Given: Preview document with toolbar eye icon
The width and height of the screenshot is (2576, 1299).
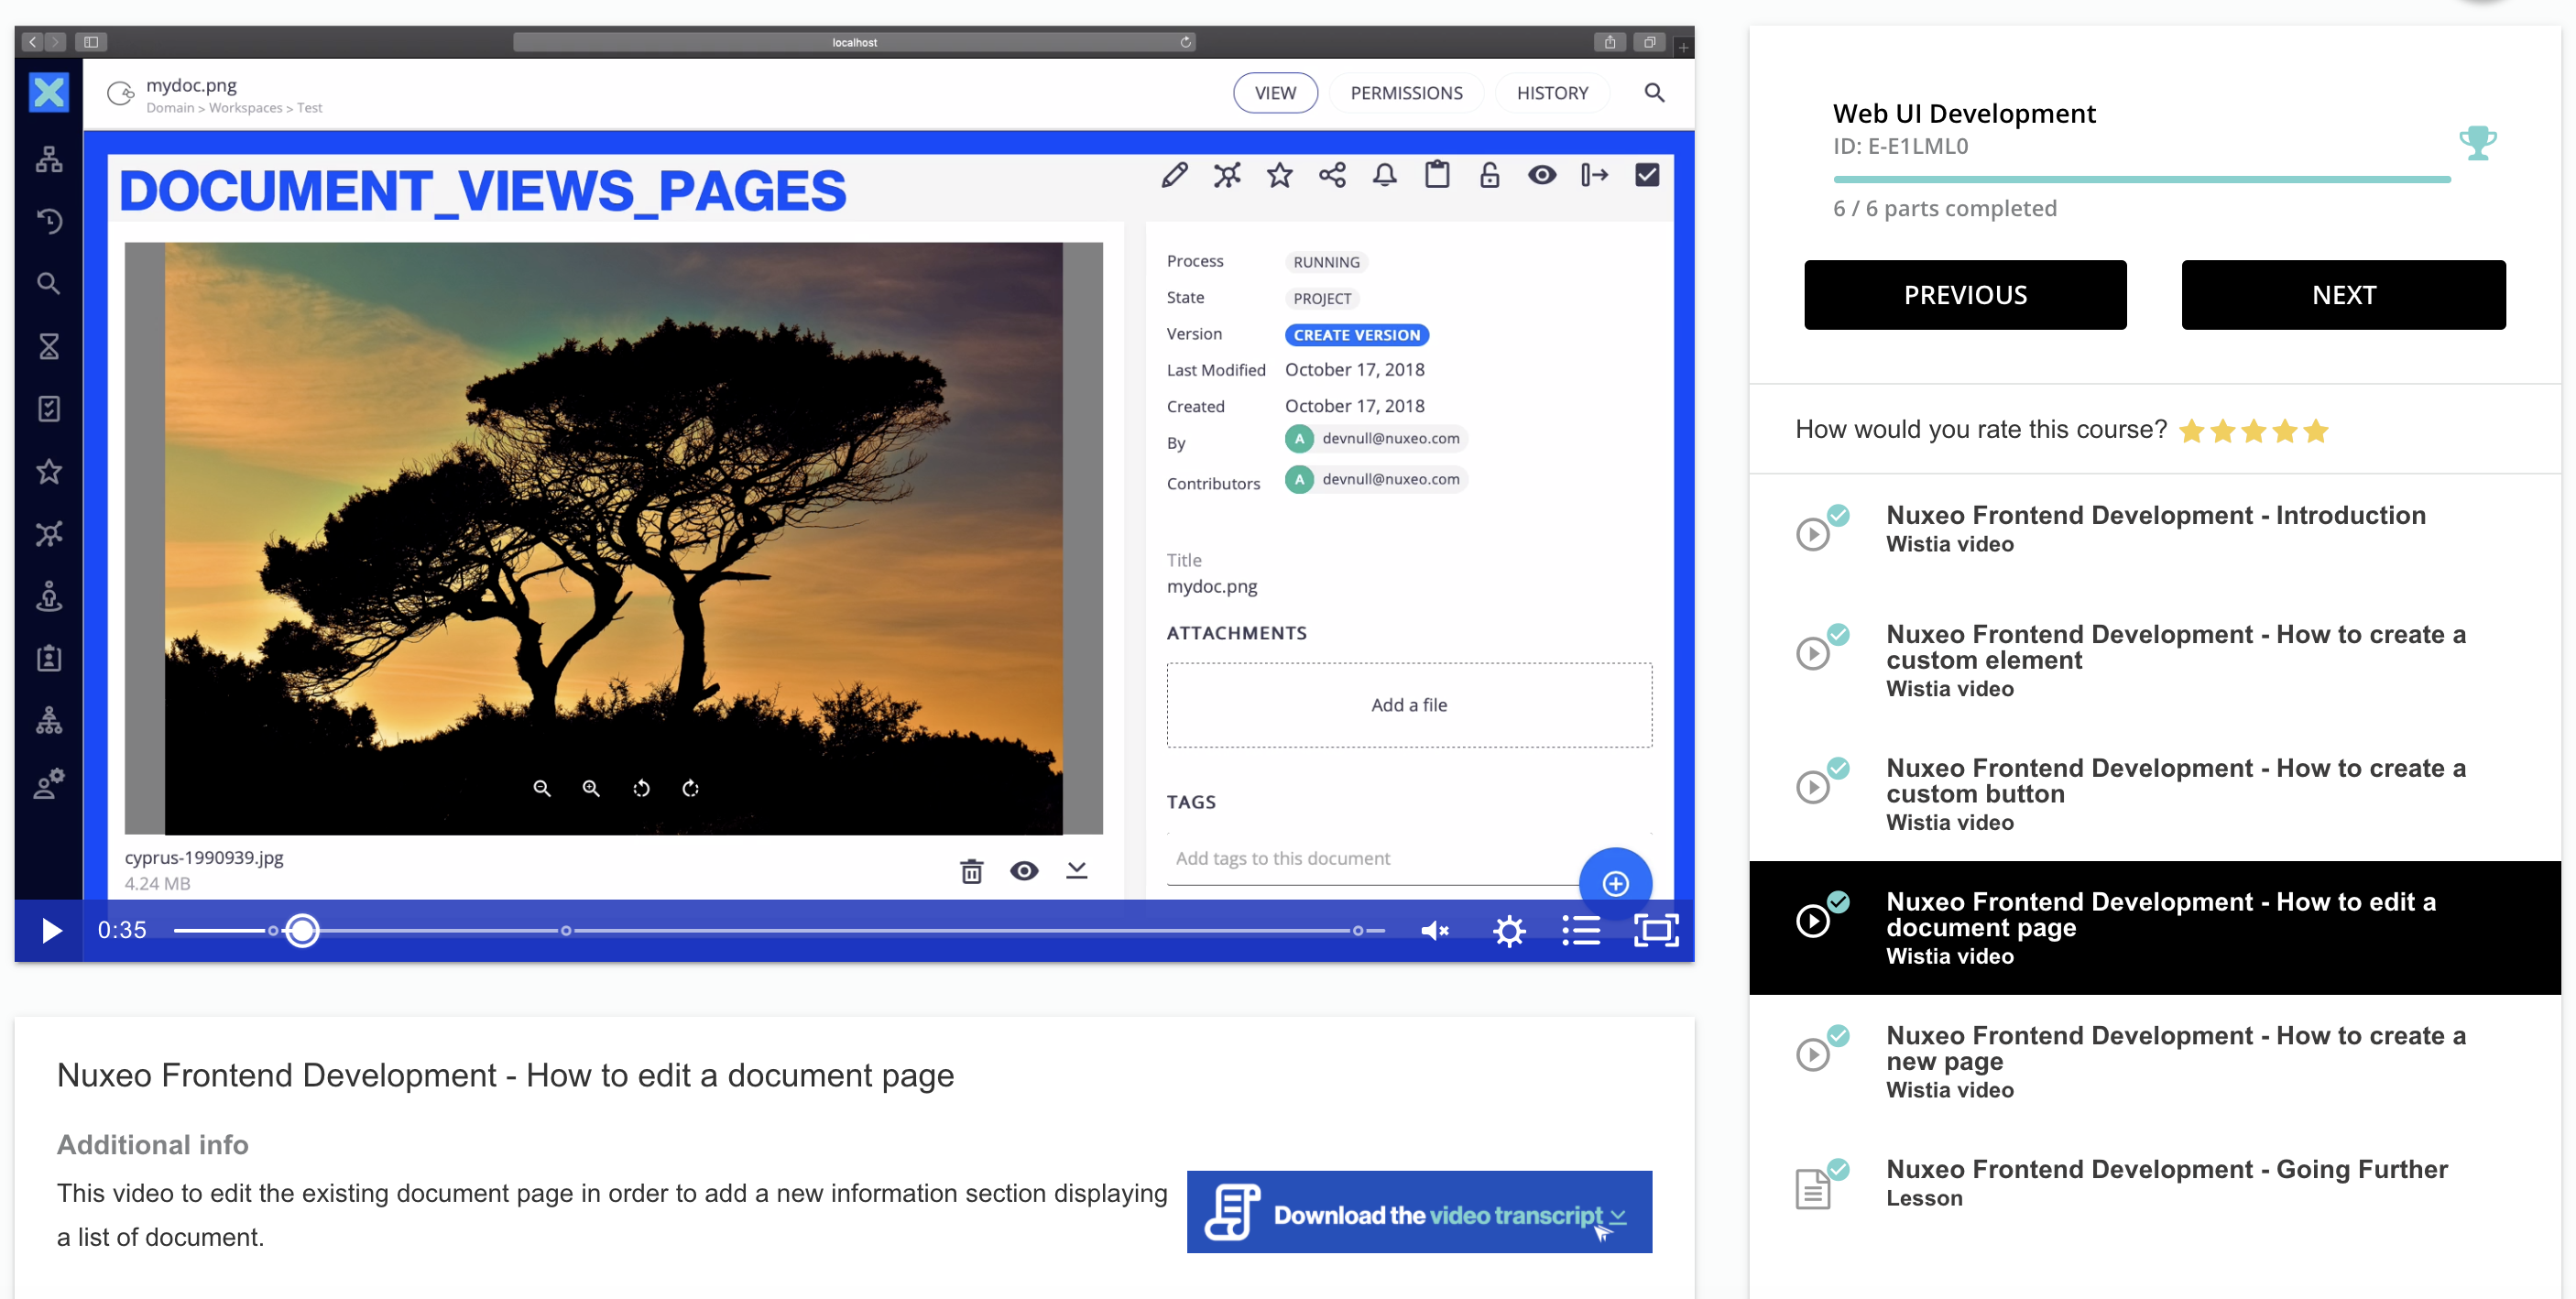Looking at the screenshot, I should point(1542,175).
